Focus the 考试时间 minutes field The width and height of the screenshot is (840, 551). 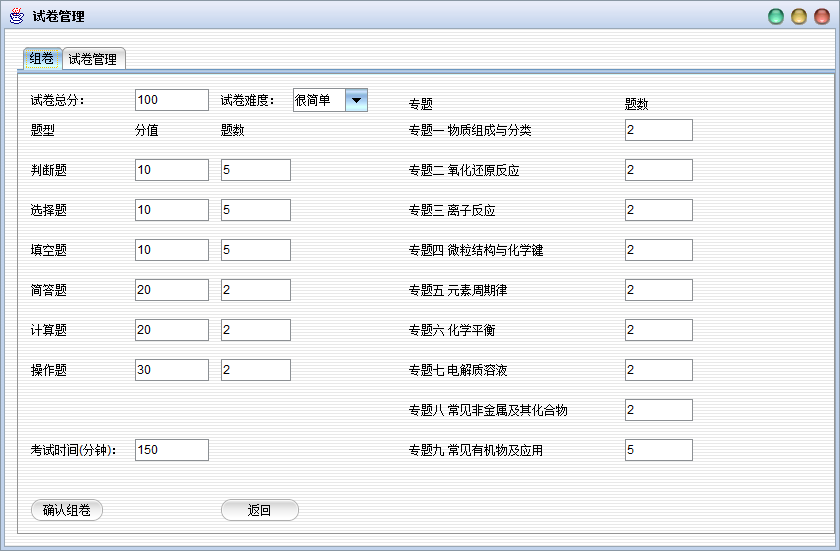[171, 450]
